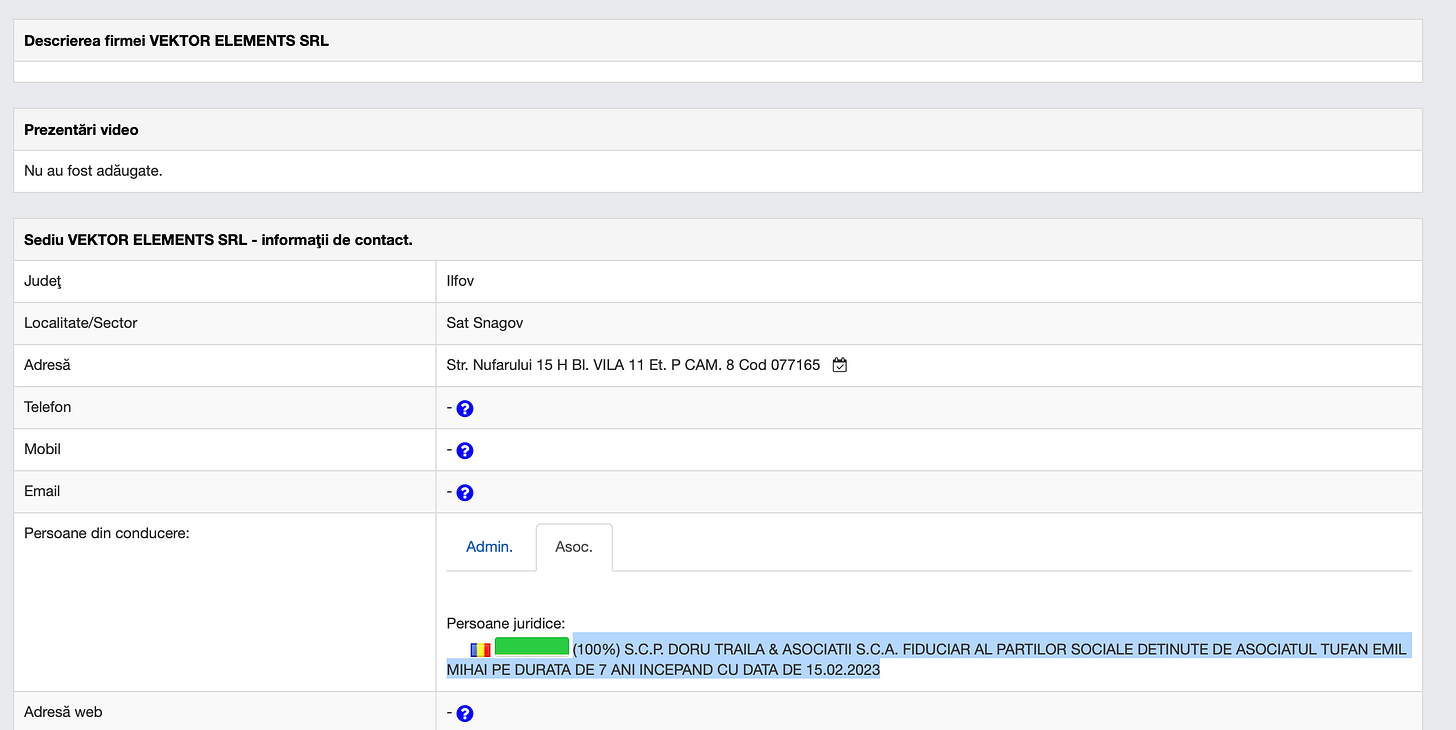Click the help icon in Adresă web row
This screenshot has width=1456, height=730.
pyautogui.click(x=464, y=714)
